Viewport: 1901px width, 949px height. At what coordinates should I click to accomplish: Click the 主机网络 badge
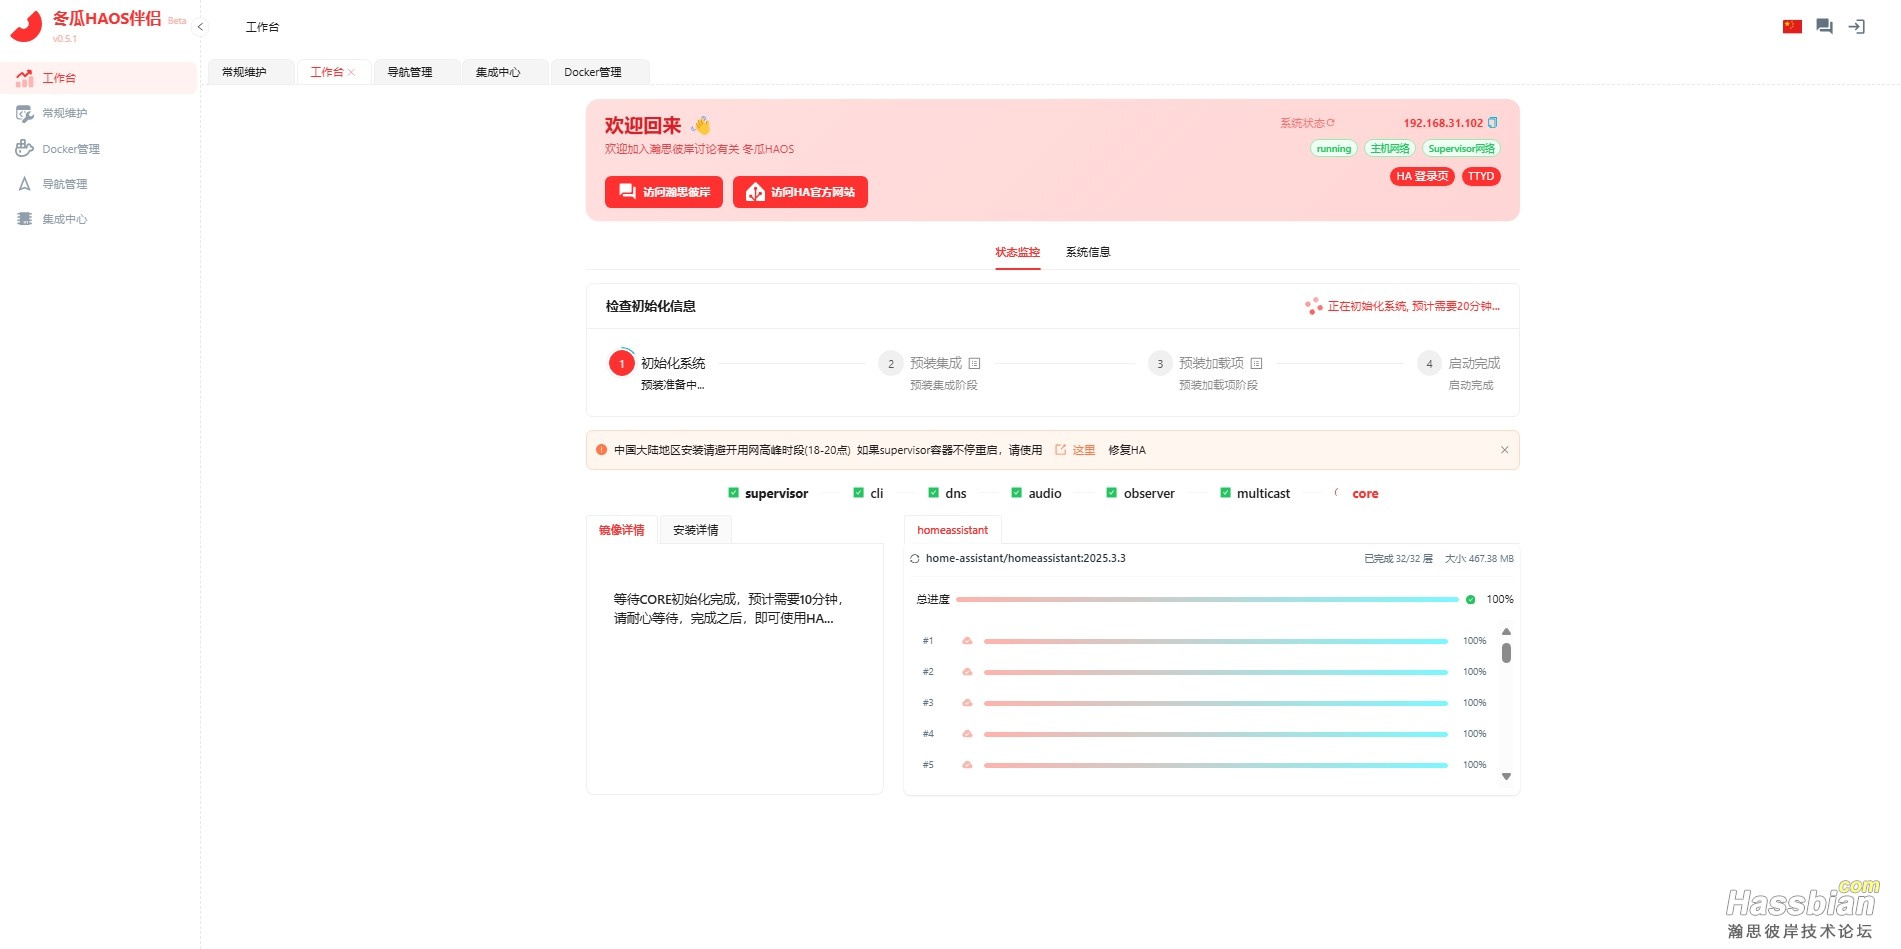pos(1390,149)
